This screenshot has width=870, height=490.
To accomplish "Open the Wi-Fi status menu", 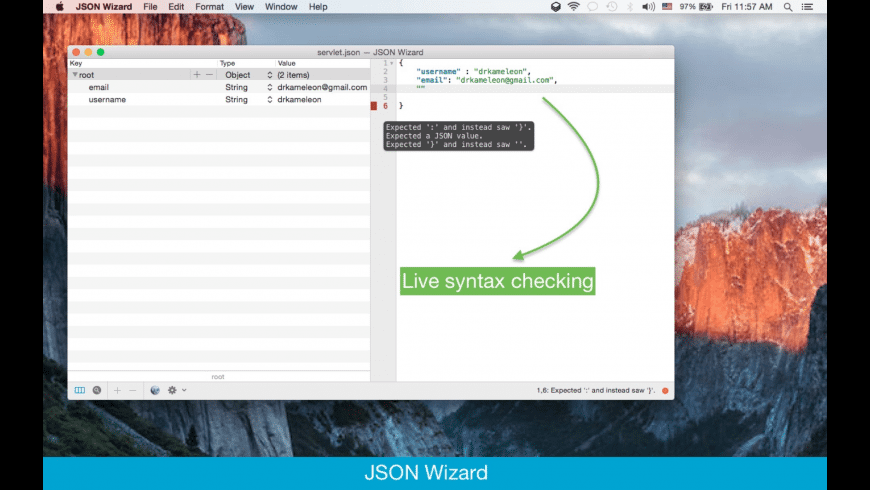I will tap(574, 7).
